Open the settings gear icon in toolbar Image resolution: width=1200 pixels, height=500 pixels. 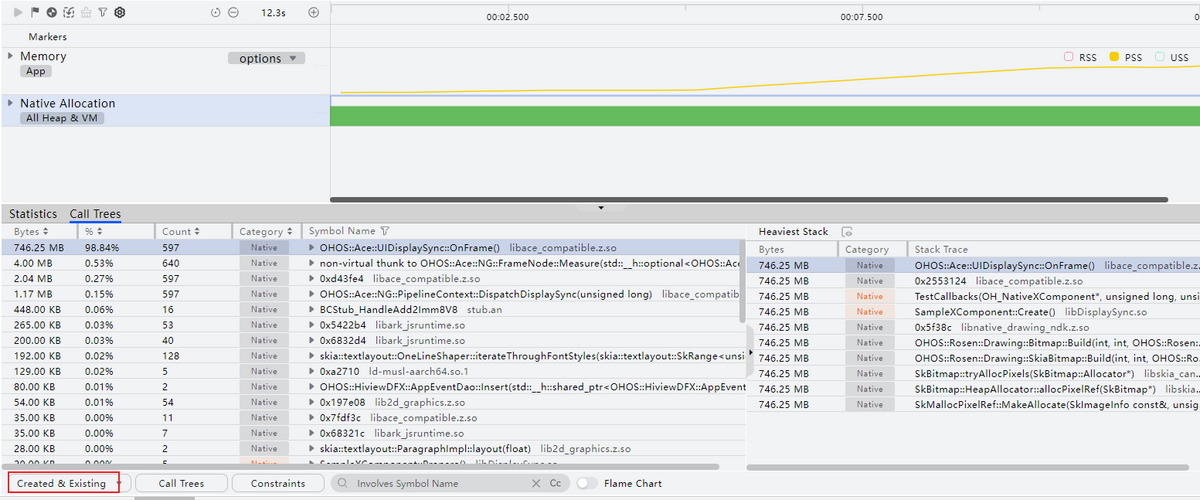(119, 13)
